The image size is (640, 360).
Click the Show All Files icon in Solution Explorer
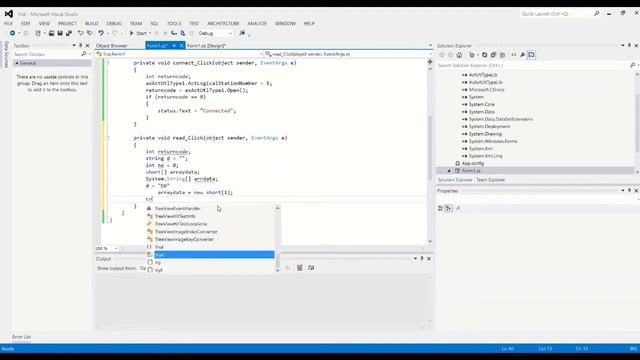(502, 55)
